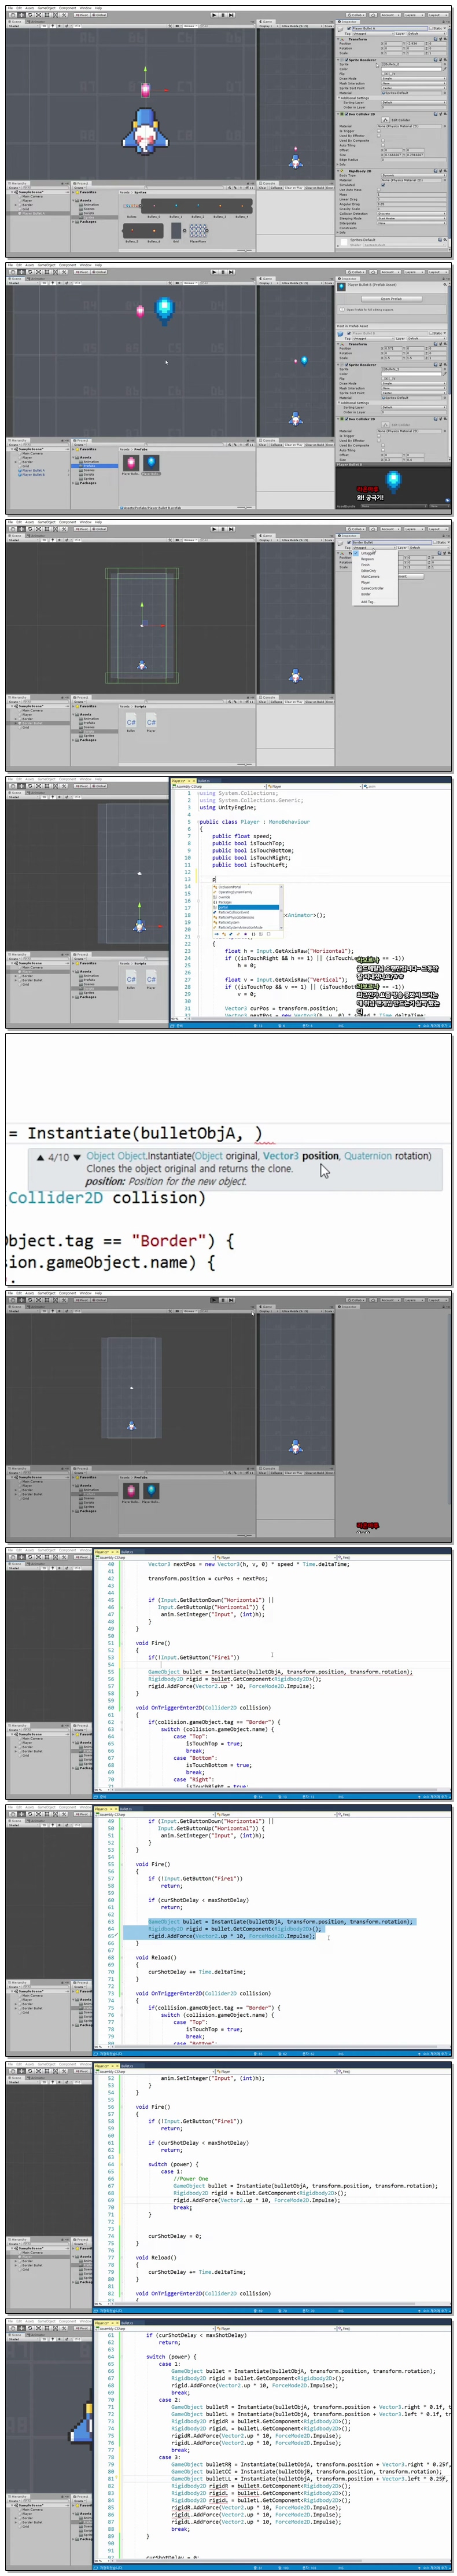Select Bullet C# script below open Tag list
457x2576 pixels.
(x=130, y=721)
